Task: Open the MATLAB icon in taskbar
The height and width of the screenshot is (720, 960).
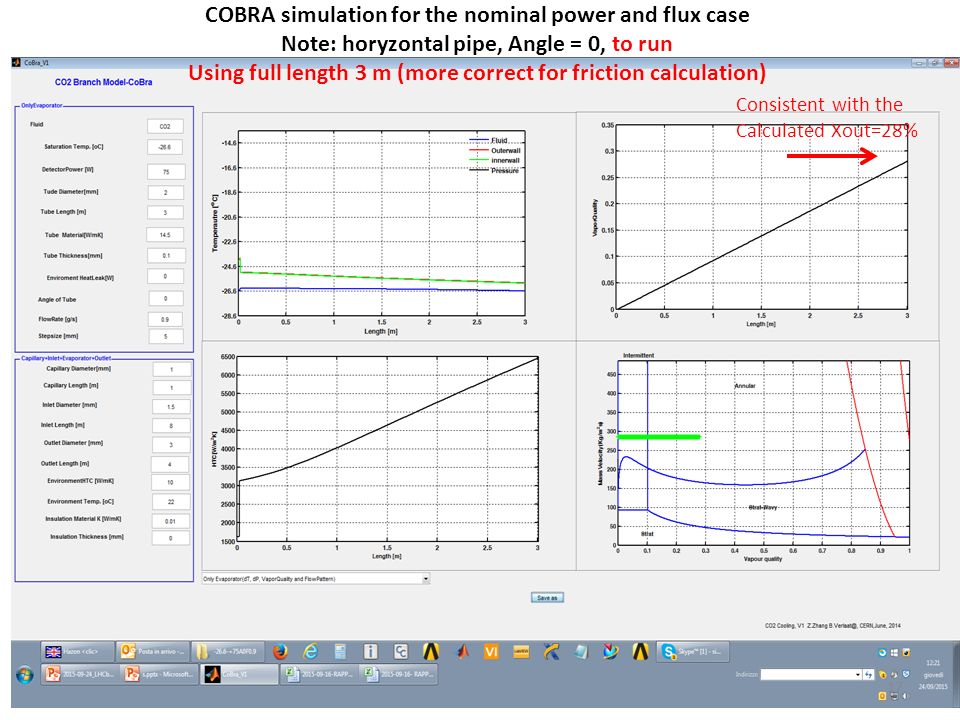Action: coord(462,652)
